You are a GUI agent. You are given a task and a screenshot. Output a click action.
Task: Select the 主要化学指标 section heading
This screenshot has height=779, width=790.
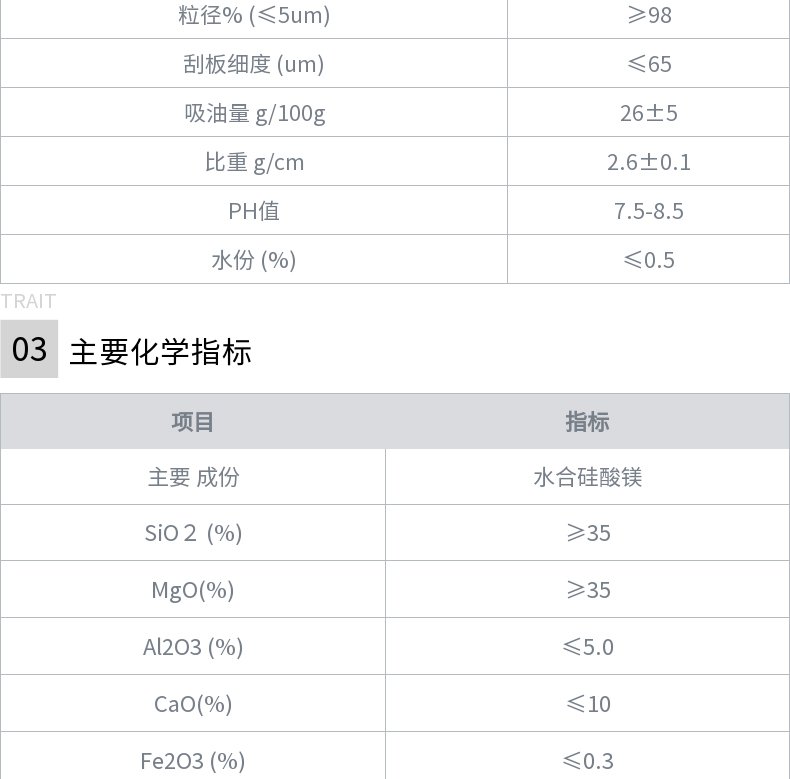(160, 351)
